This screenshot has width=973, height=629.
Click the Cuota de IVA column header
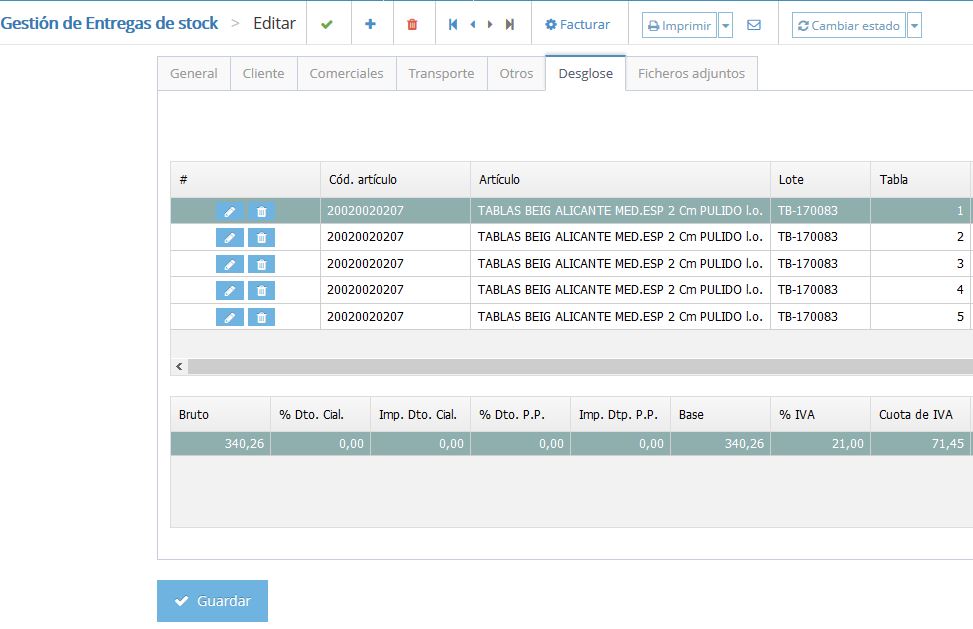pos(921,414)
